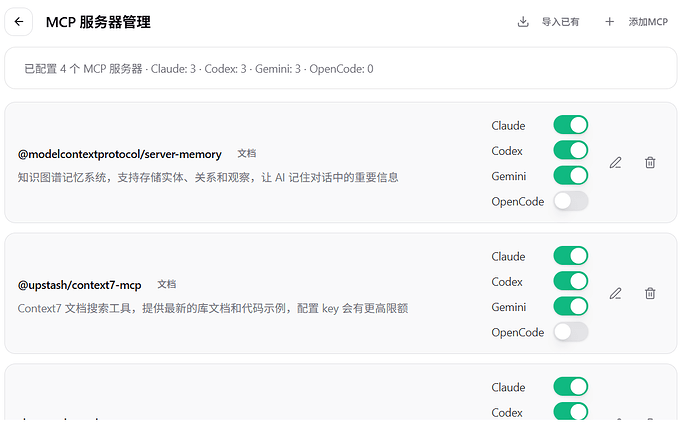This screenshot has height=439, width=690.
Task: Click the plus icon for adding MCP
Action: click(x=609, y=22)
